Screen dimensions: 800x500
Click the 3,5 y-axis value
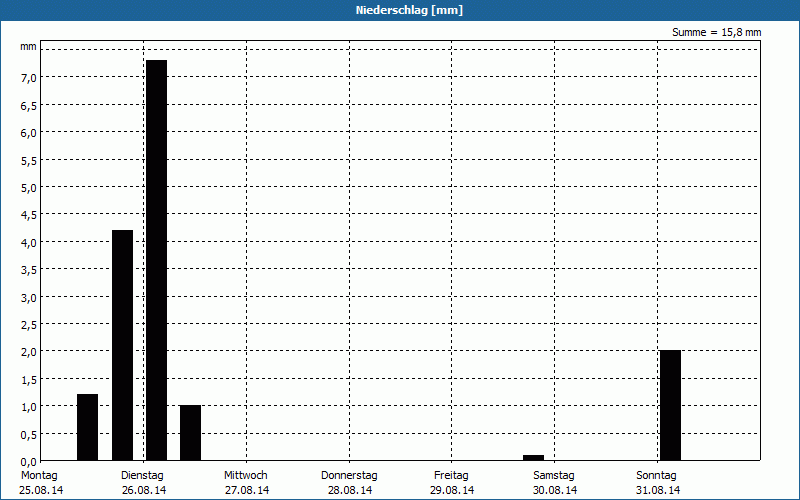click(28, 269)
